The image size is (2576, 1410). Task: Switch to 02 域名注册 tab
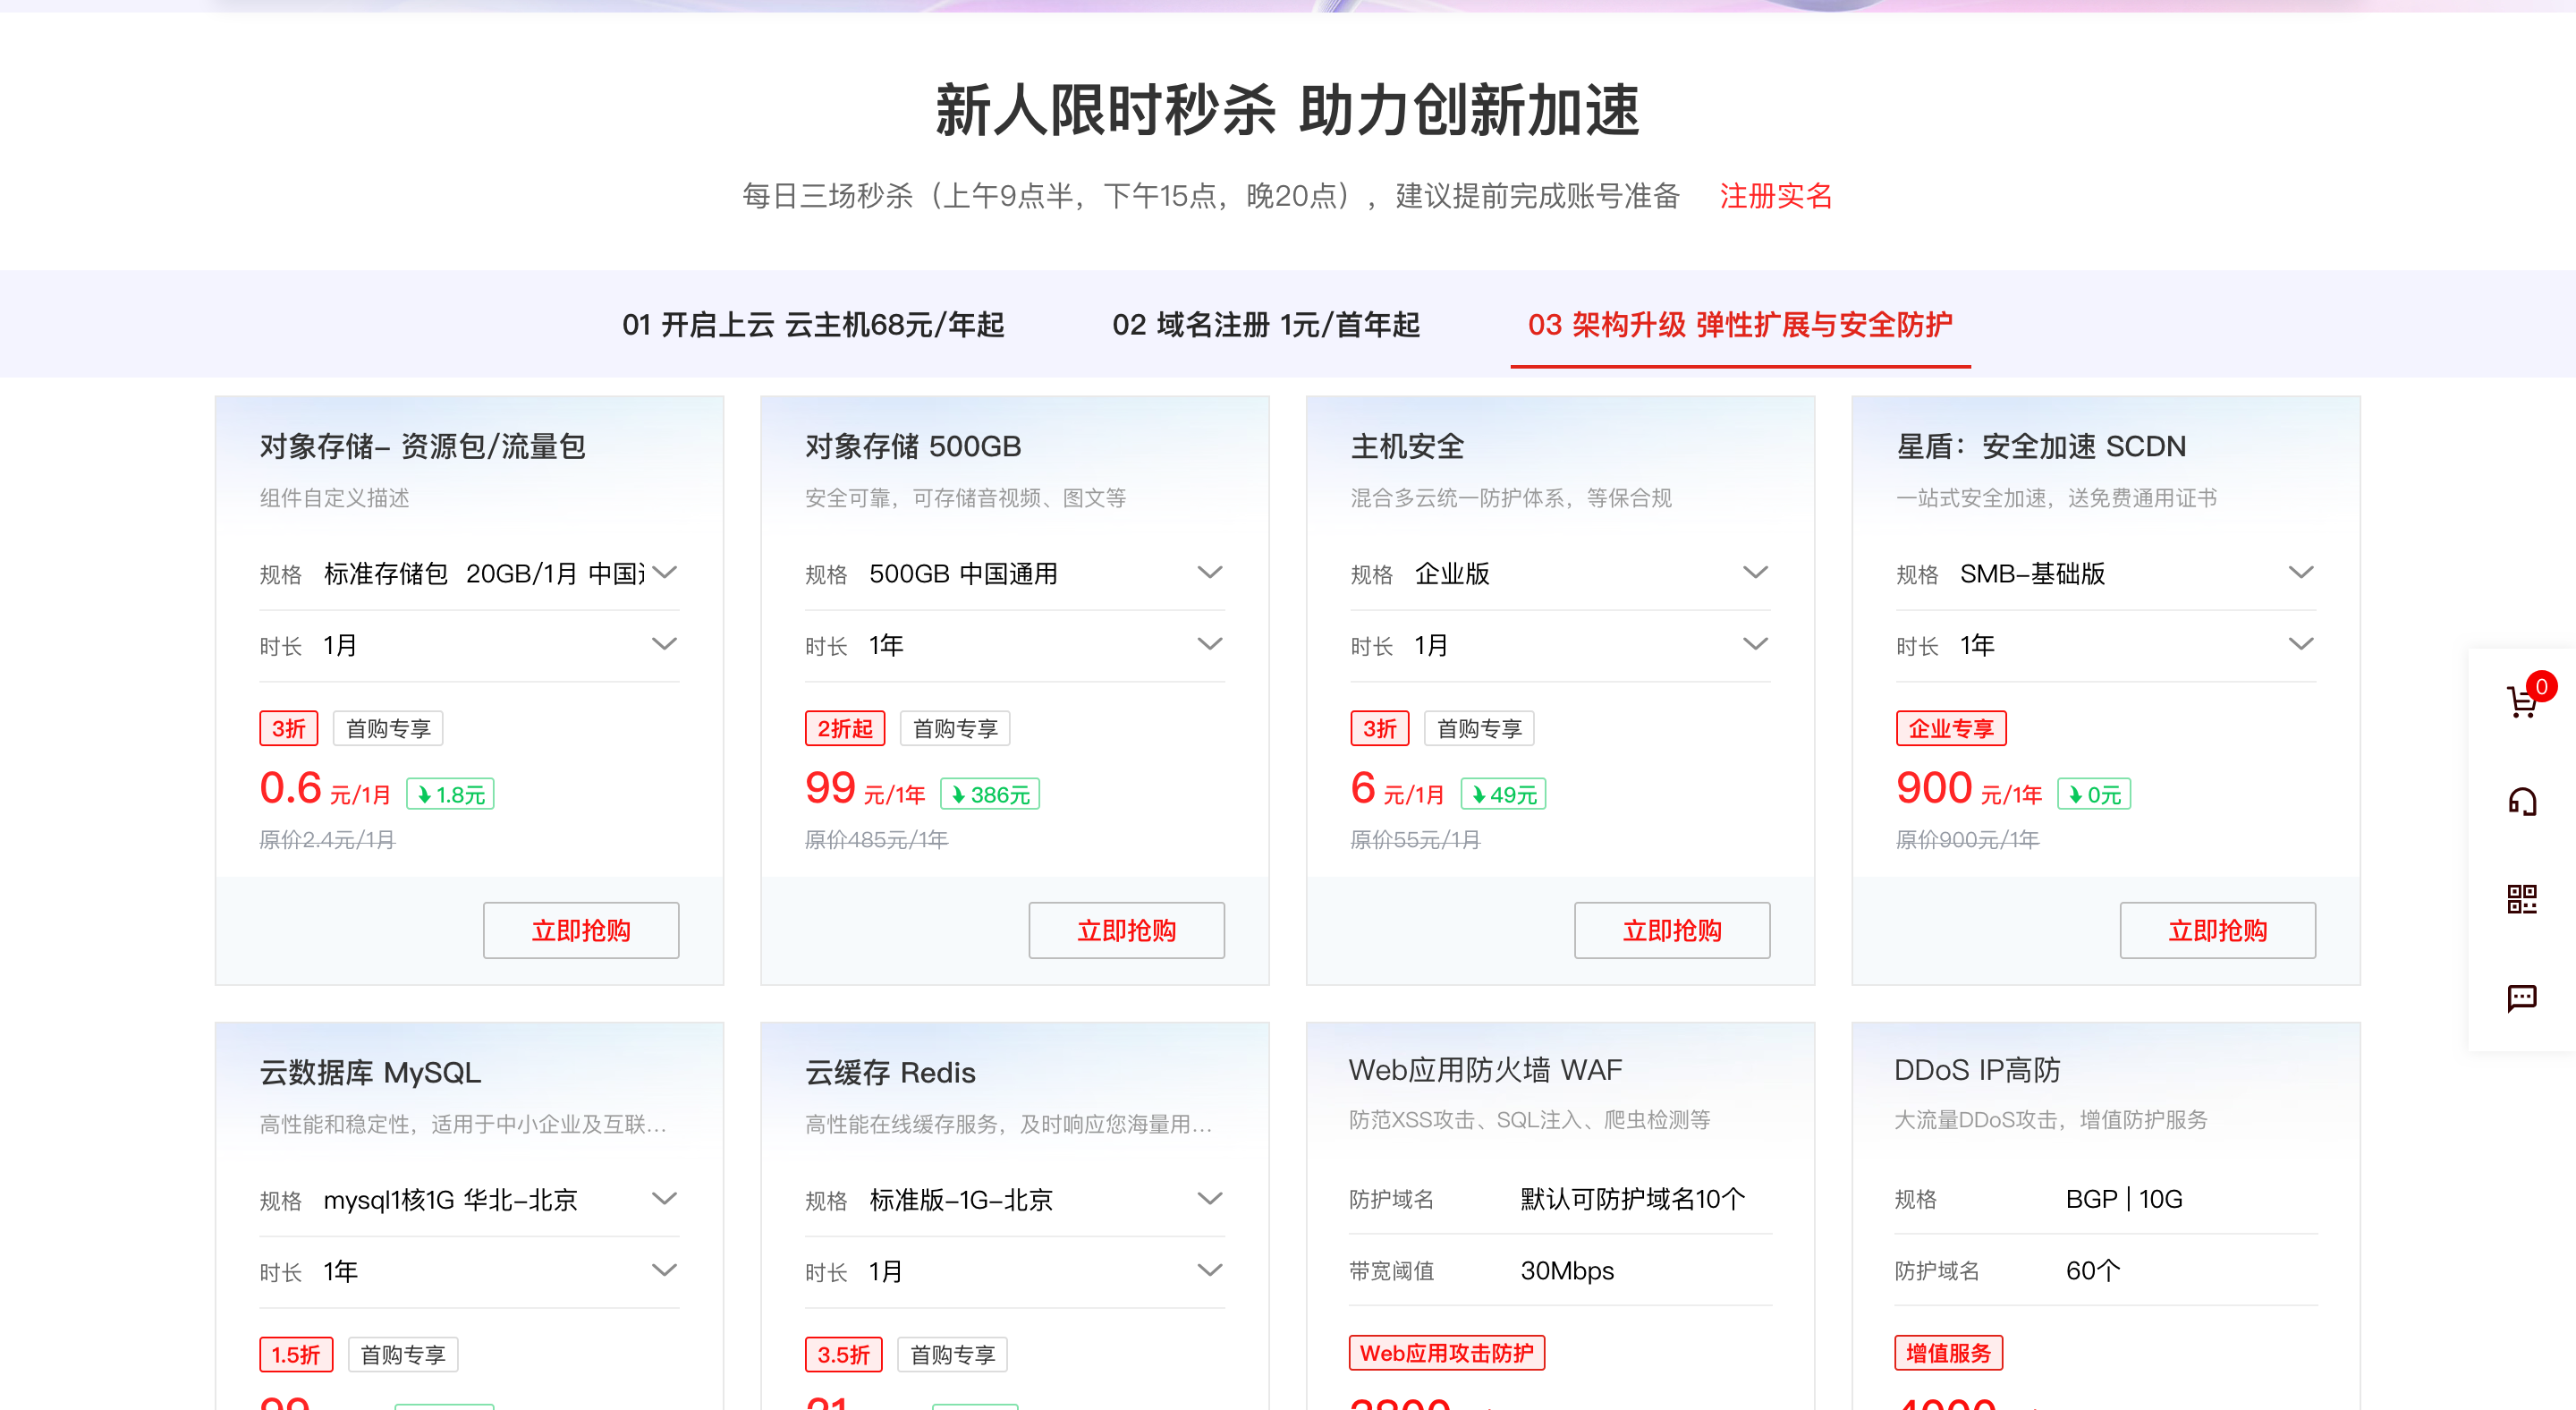point(1265,325)
